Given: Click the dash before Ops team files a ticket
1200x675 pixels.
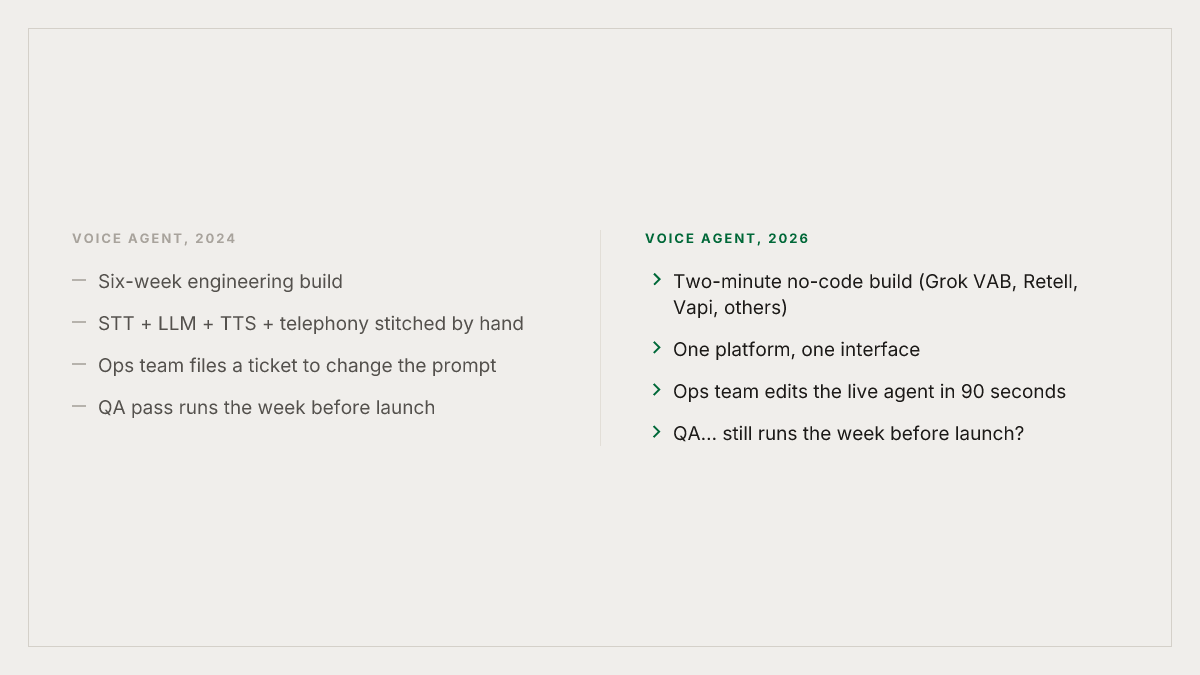Looking at the screenshot, I should tap(79, 366).
